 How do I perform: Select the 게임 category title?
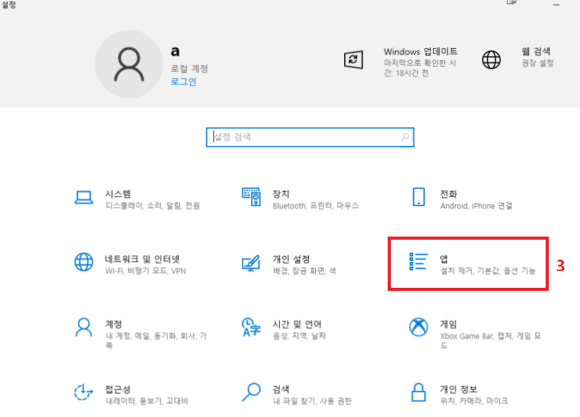[x=448, y=324]
